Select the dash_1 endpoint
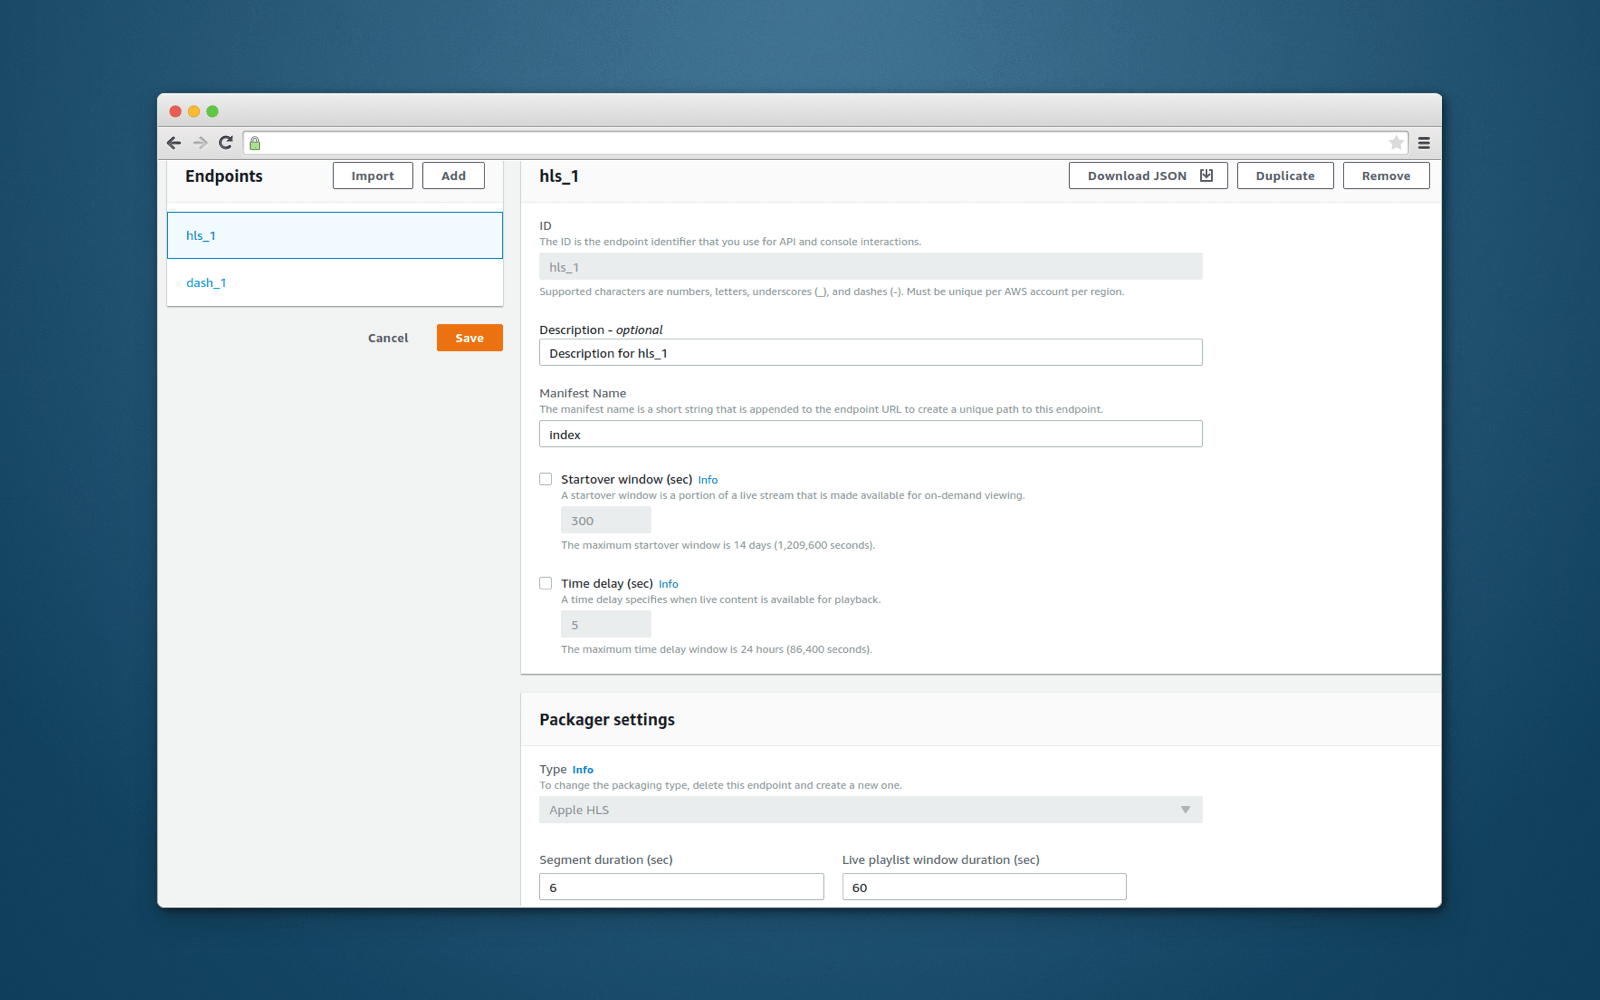Screen dimensions: 1600x1000 click(x=335, y=283)
